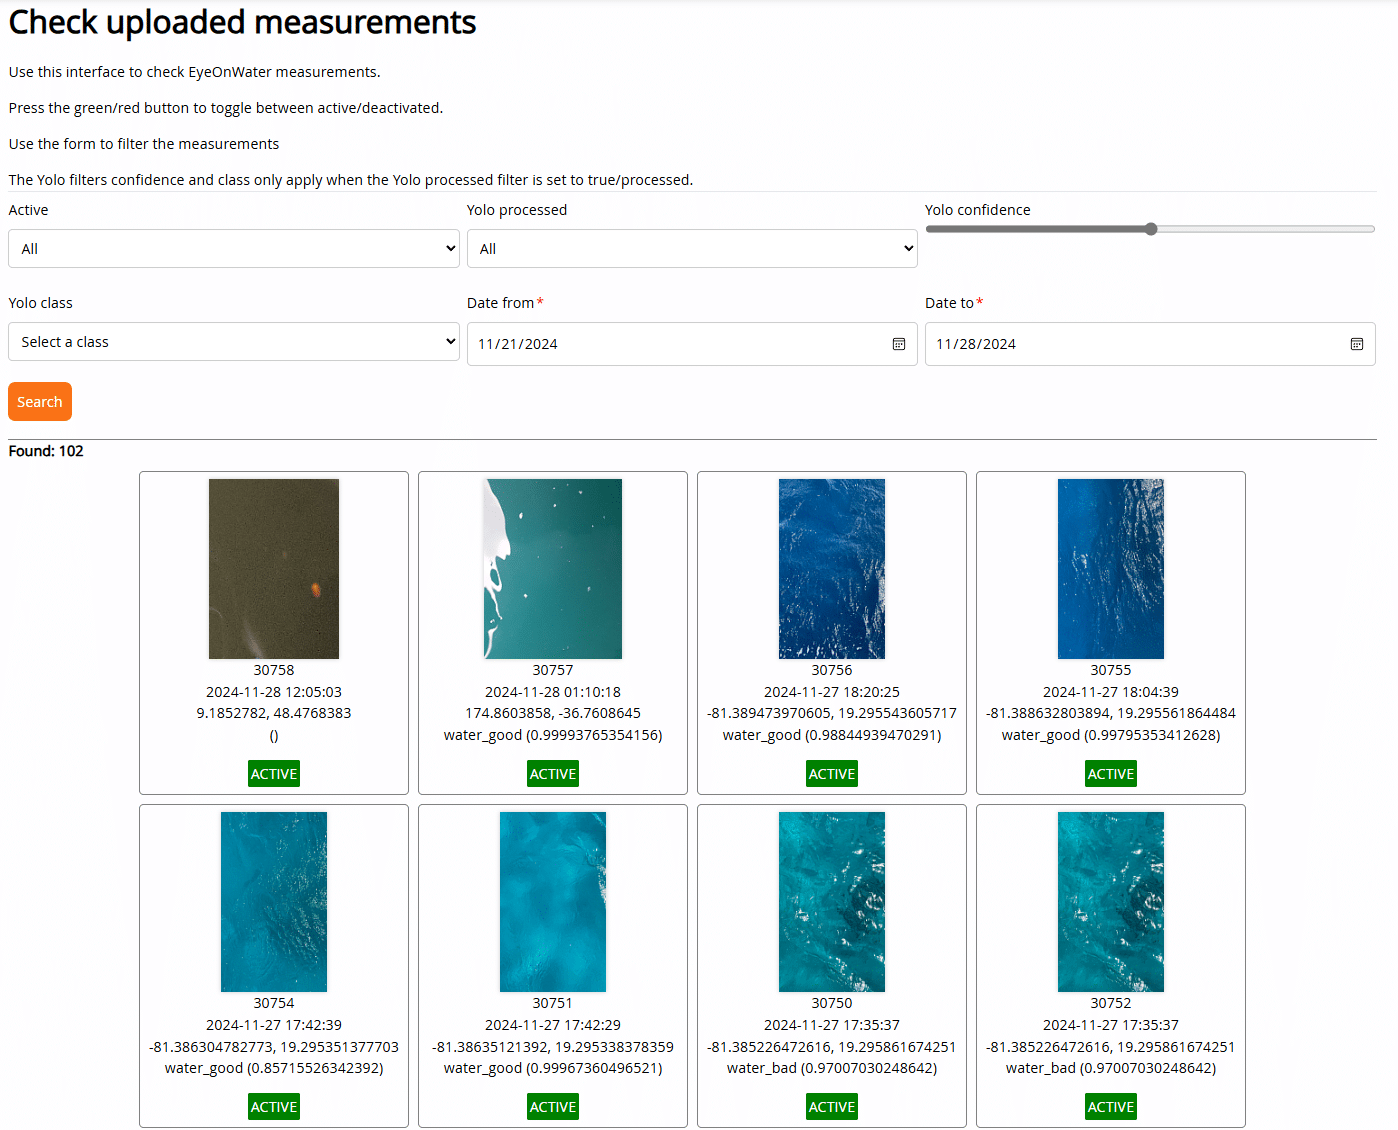Open the water photo for measurement 30750
The image size is (1398, 1130).
(832, 902)
